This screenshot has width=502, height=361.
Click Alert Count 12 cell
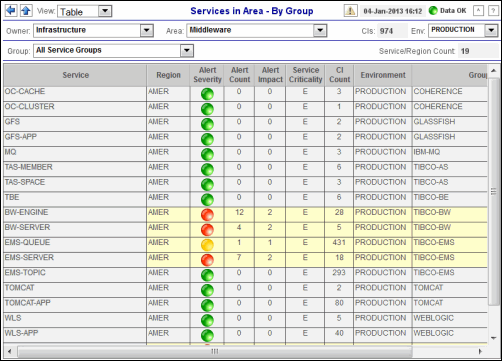pos(239,214)
